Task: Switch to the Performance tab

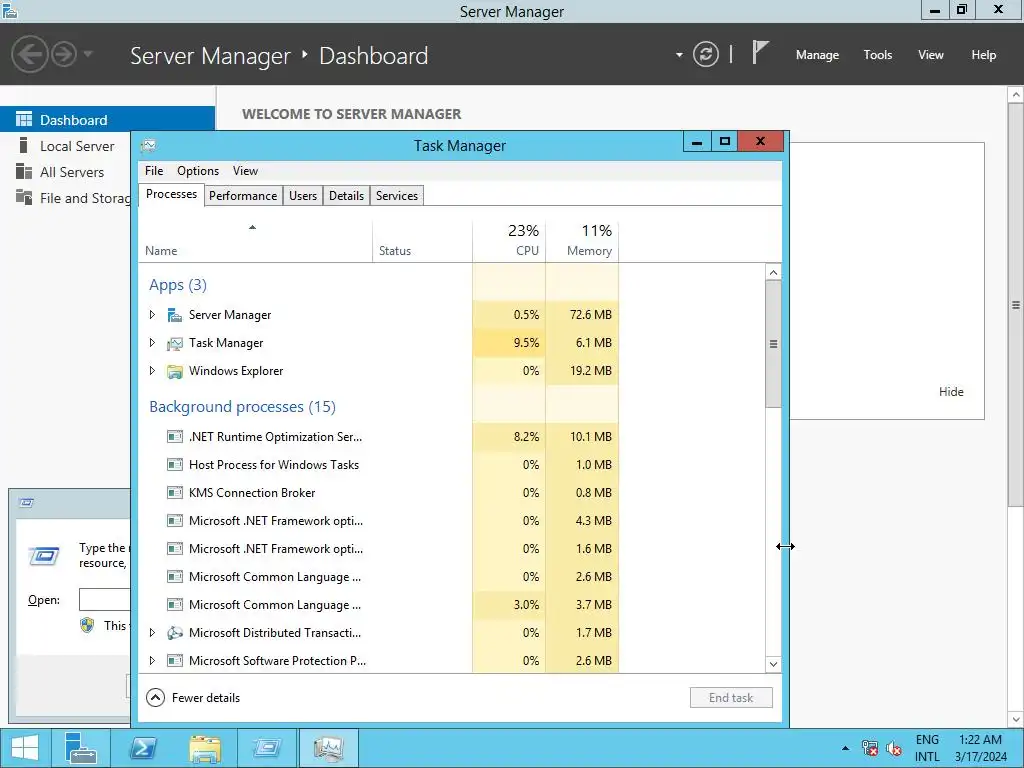Action: [x=243, y=196]
